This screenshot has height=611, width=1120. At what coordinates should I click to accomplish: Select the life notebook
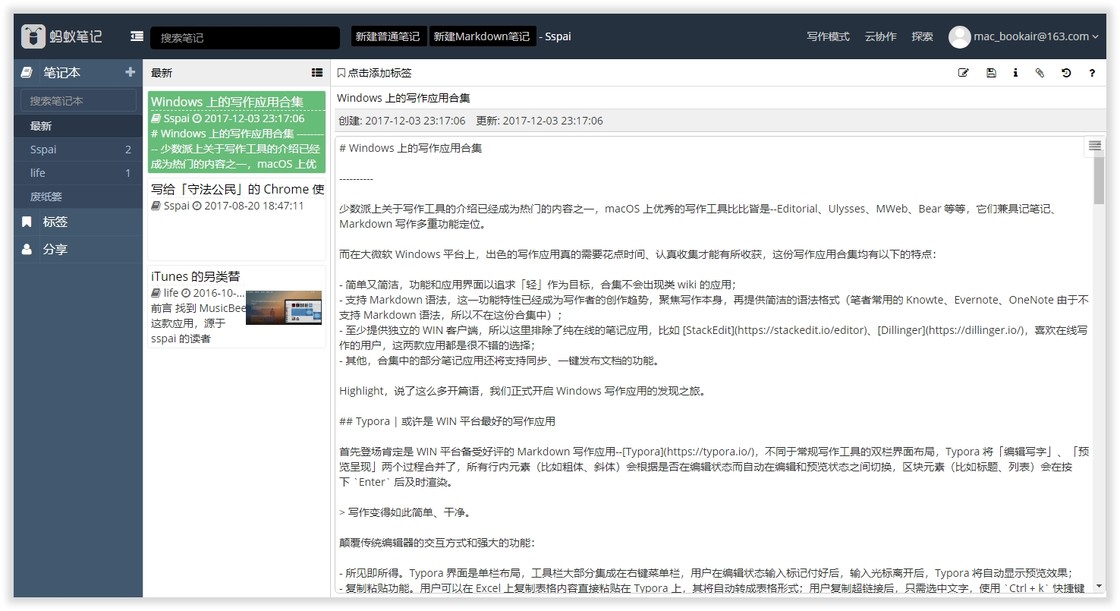click(78, 173)
